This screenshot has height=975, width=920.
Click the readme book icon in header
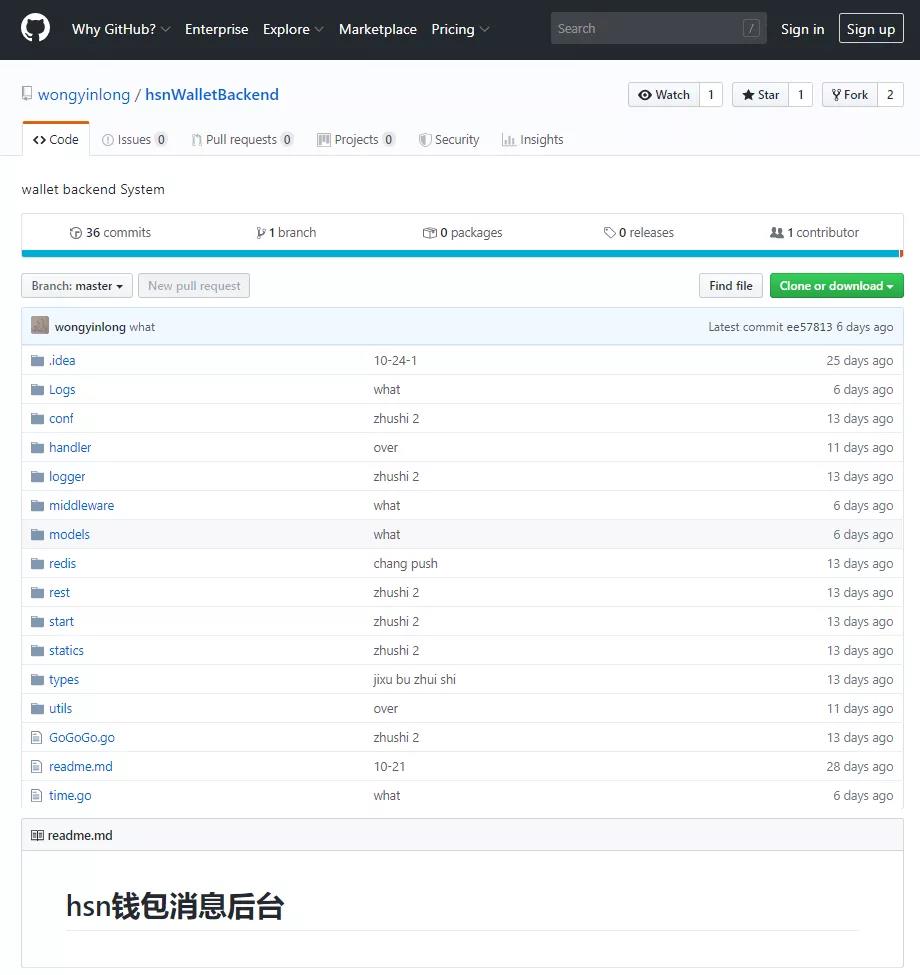[37, 836]
